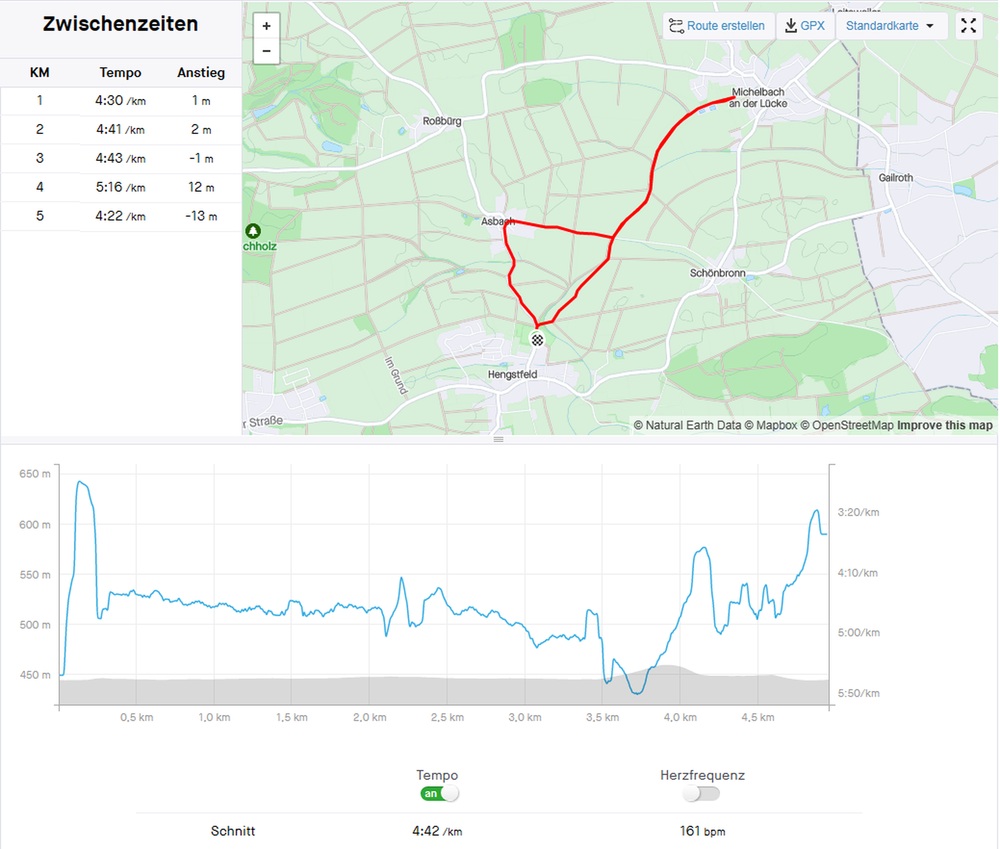The width and height of the screenshot is (1000, 849).
Task: Click the green tree park icon
Action: [252, 229]
